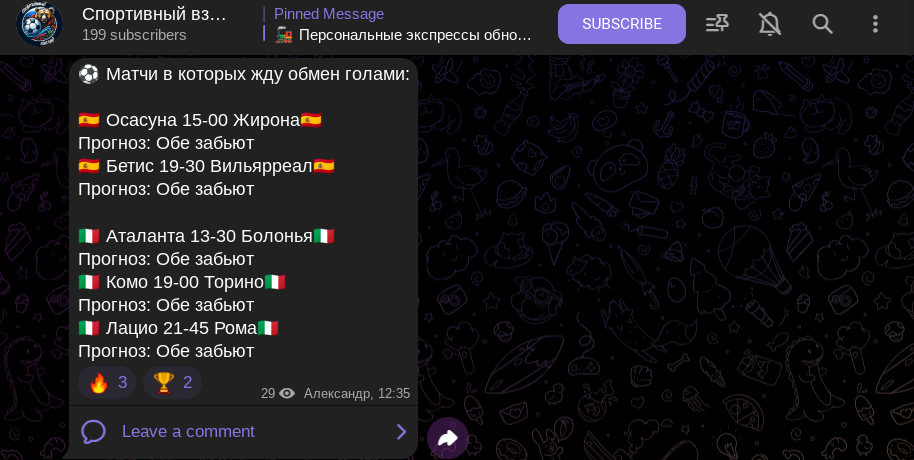Click the 199 subscribers label
Screen dimensions: 914x460
click(x=134, y=35)
